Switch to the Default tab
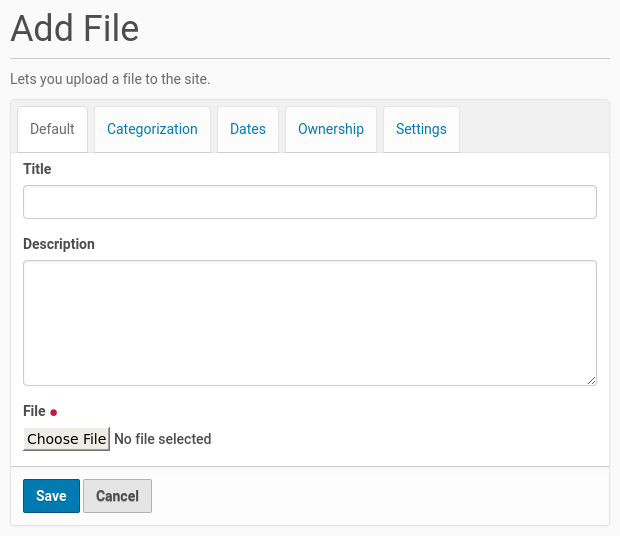The height and width of the screenshot is (536, 620). tap(52, 129)
